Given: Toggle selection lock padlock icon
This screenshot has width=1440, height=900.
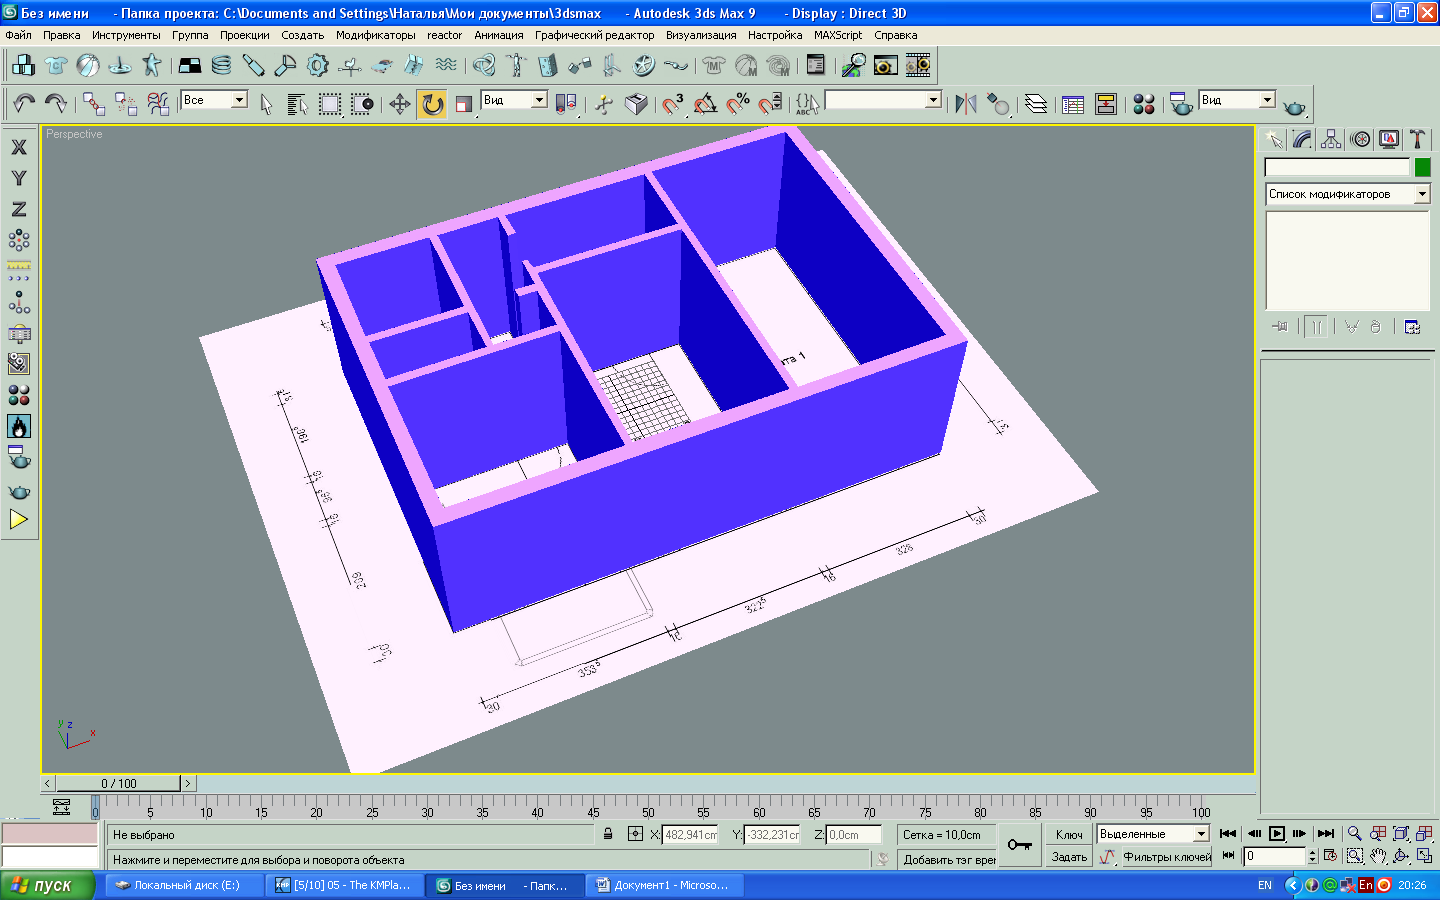Looking at the screenshot, I should coord(608,833).
